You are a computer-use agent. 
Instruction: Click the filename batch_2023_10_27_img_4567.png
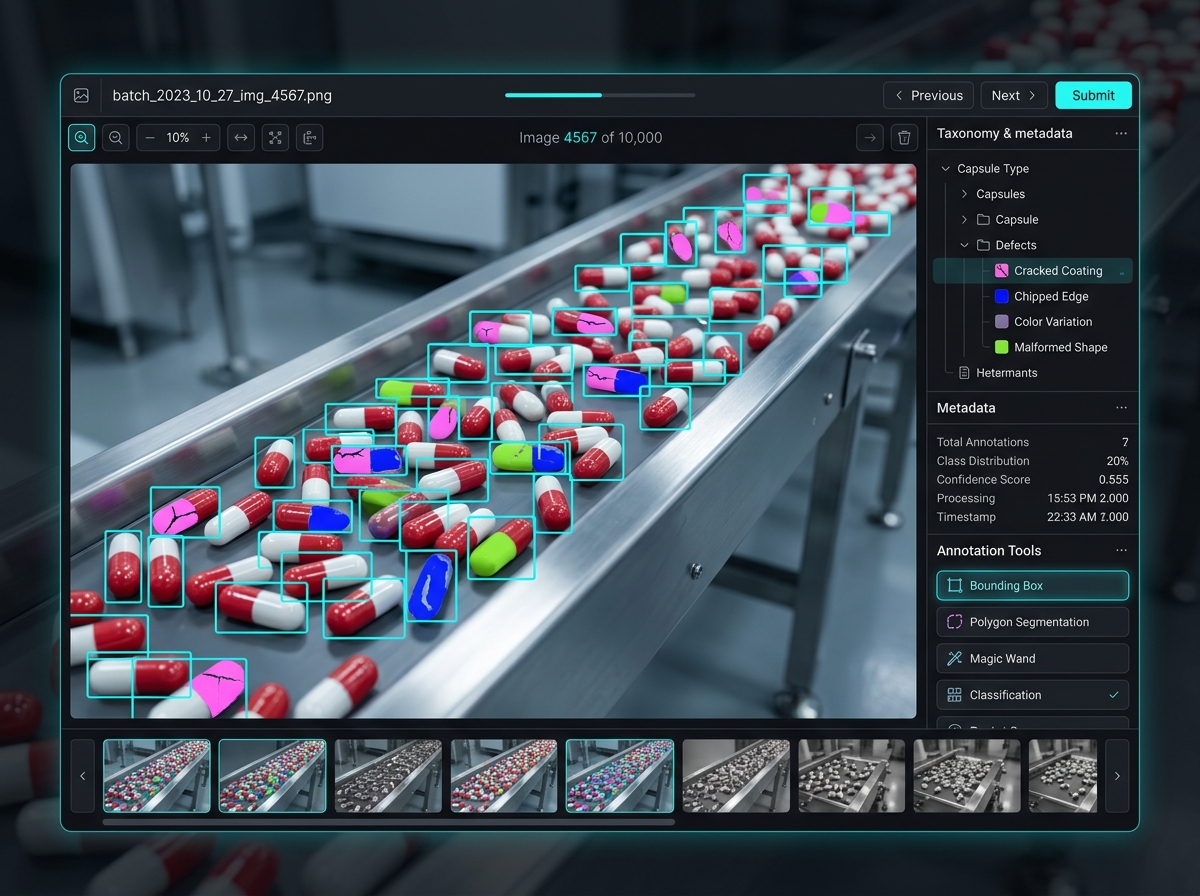pyautogui.click(x=222, y=96)
